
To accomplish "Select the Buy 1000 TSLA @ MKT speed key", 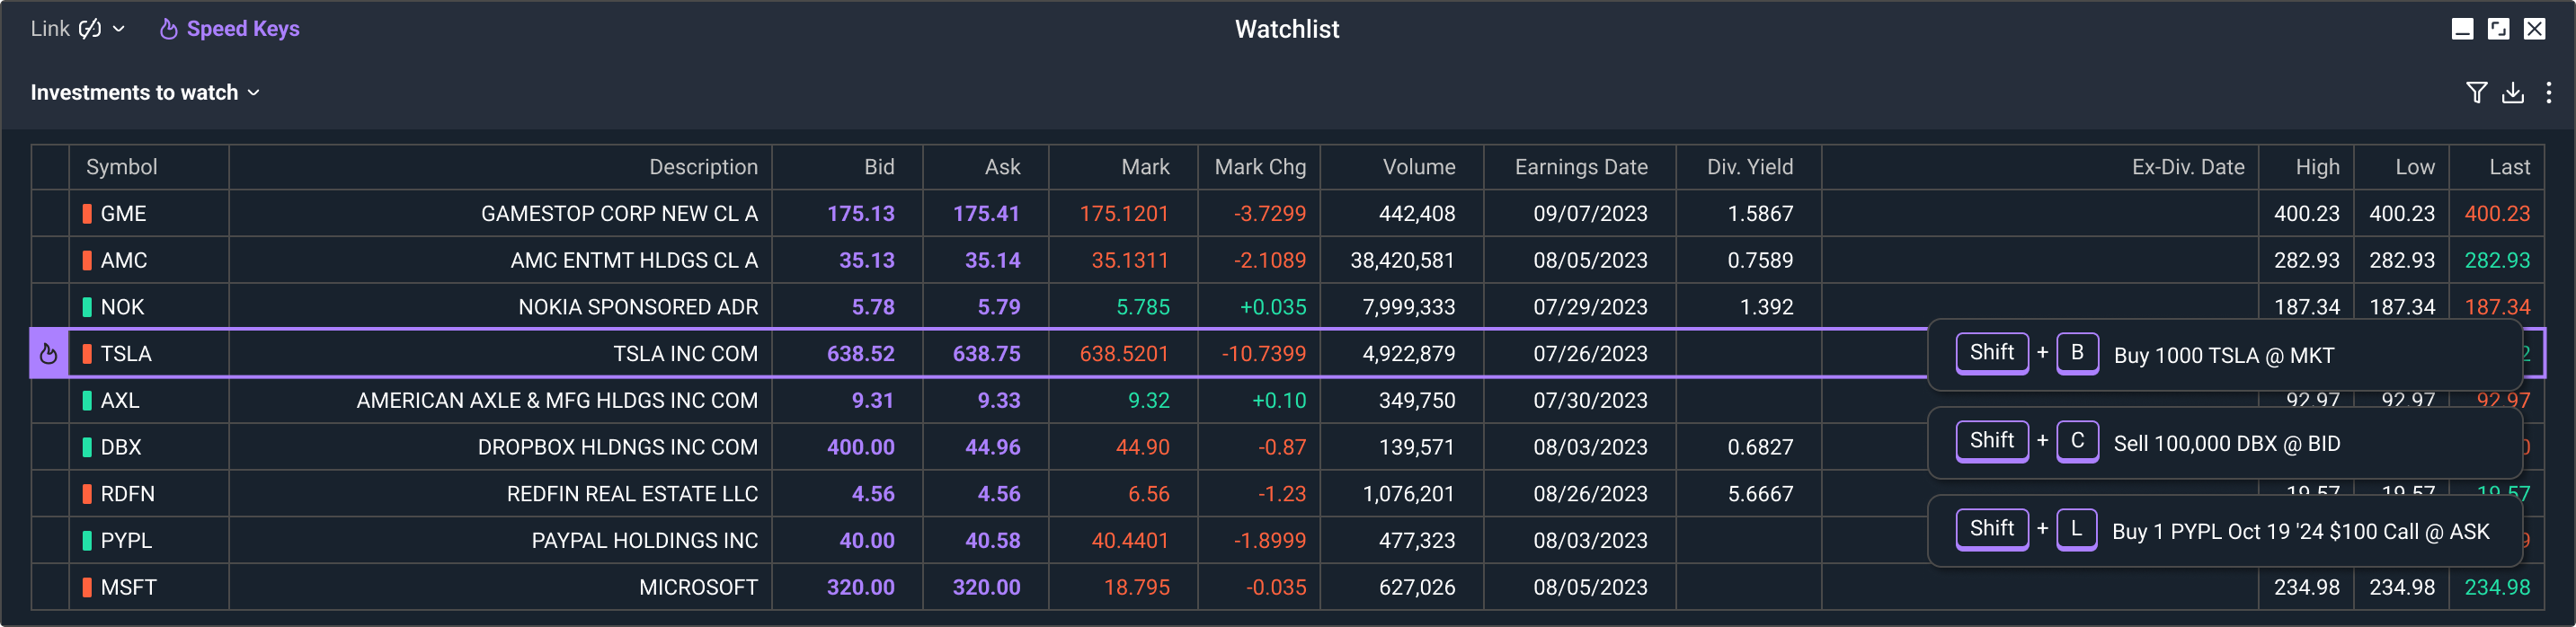I will click(2224, 355).
